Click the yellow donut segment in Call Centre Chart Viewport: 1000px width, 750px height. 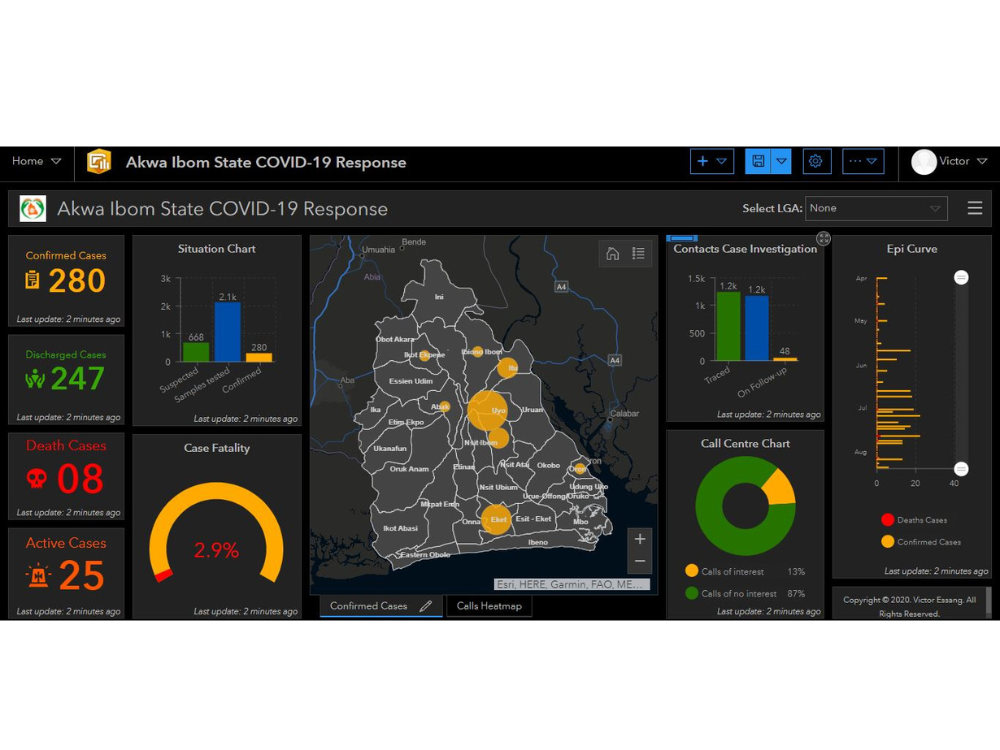click(x=780, y=487)
